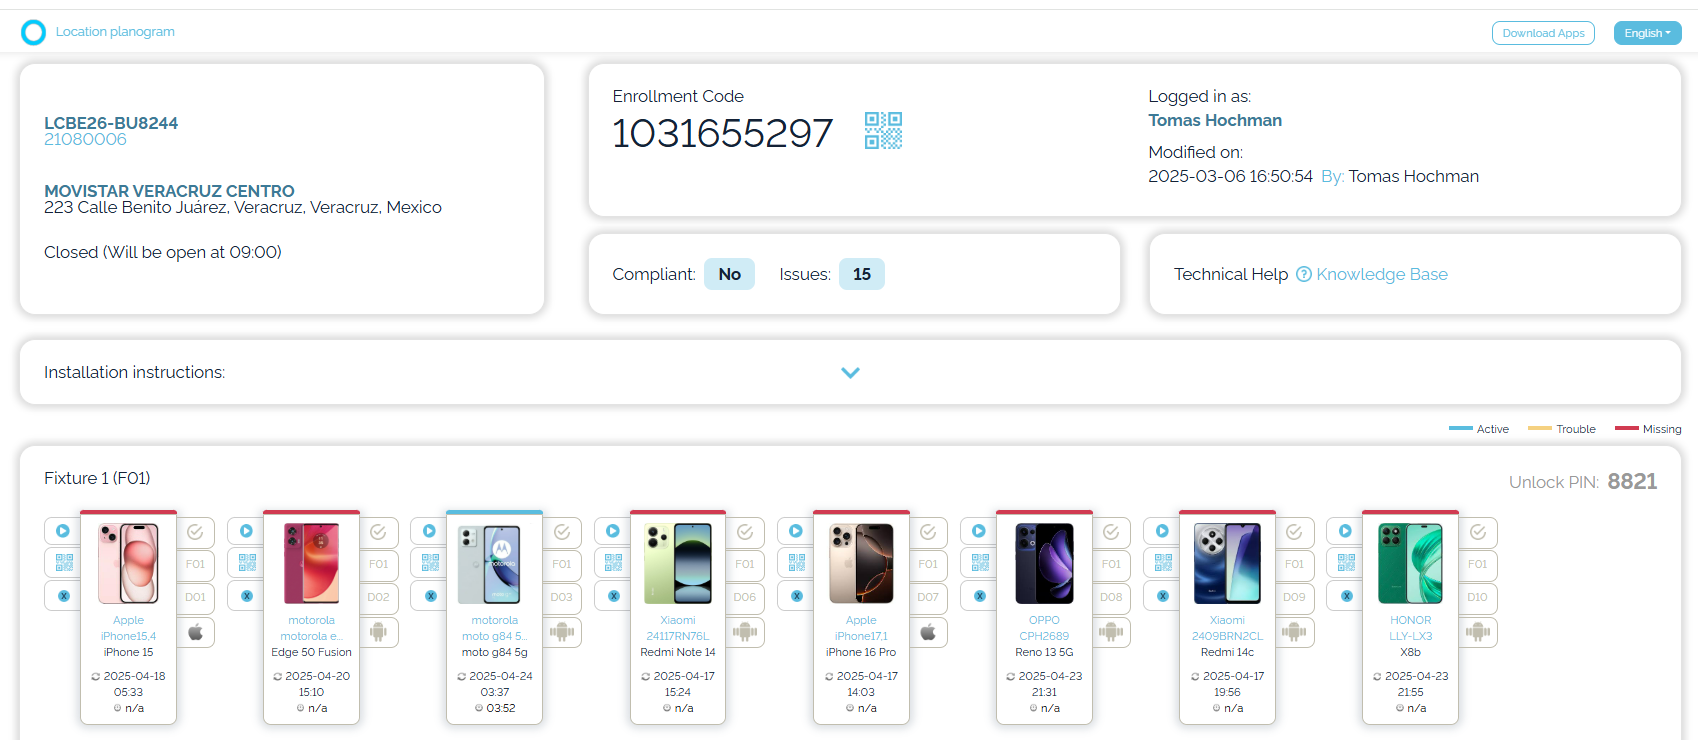Open the QR code for HONOR X8b
This screenshot has height=740, width=1698.
pyautogui.click(x=1346, y=563)
